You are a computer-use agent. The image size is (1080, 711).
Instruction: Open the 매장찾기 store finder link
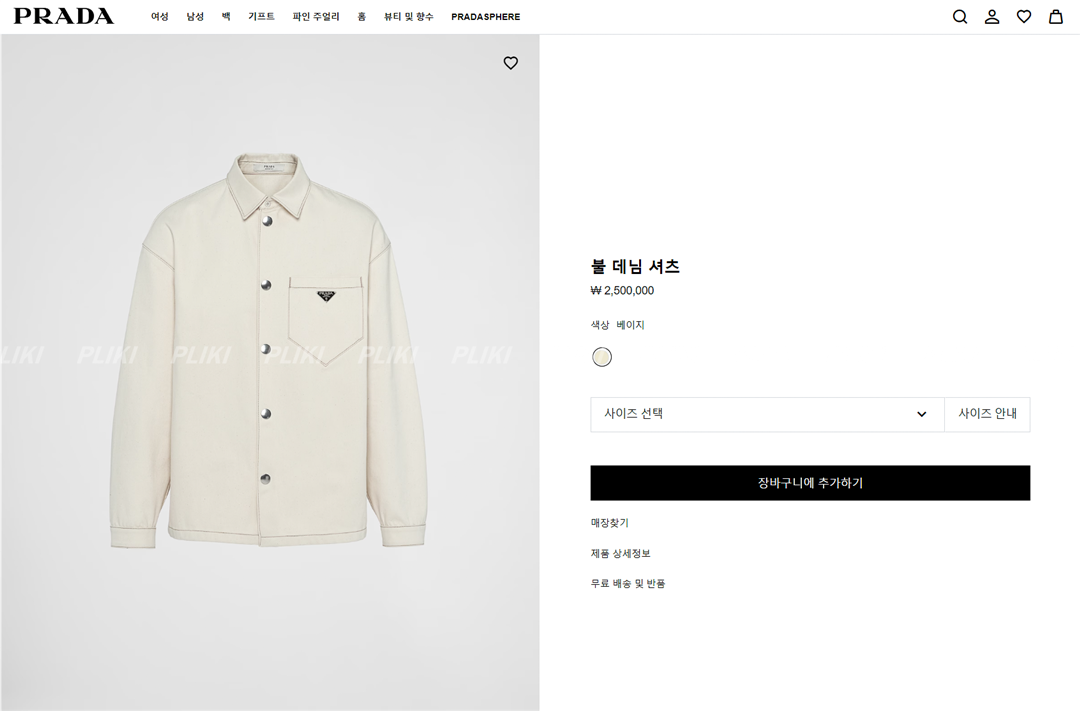click(x=610, y=523)
